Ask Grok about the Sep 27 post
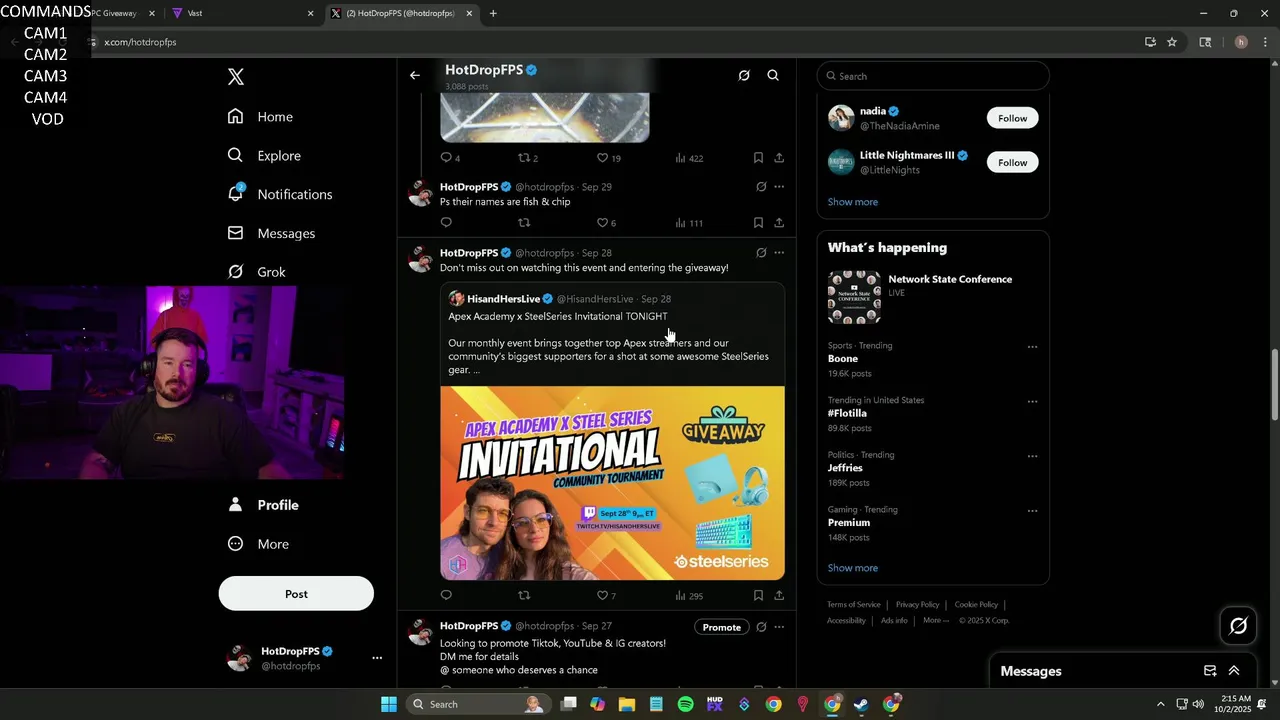This screenshot has height=720, width=1280. 761,627
